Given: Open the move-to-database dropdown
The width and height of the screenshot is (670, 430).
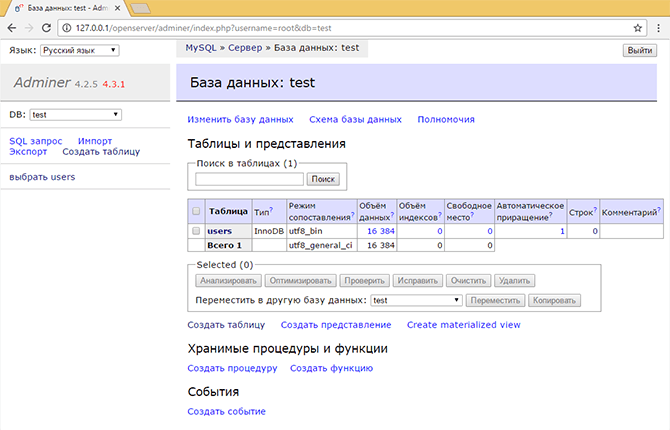Looking at the screenshot, I should pyautogui.click(x=415, y=300).
